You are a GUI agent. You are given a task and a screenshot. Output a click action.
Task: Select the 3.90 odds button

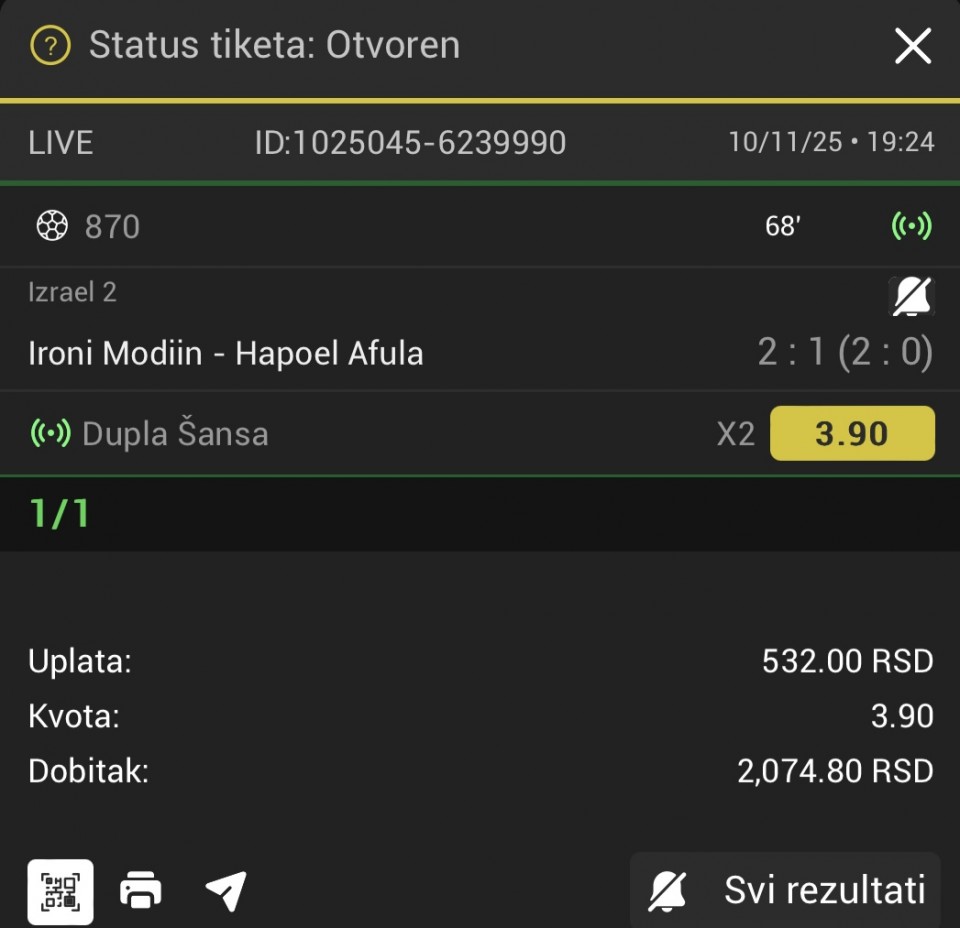tap(852, 433)
